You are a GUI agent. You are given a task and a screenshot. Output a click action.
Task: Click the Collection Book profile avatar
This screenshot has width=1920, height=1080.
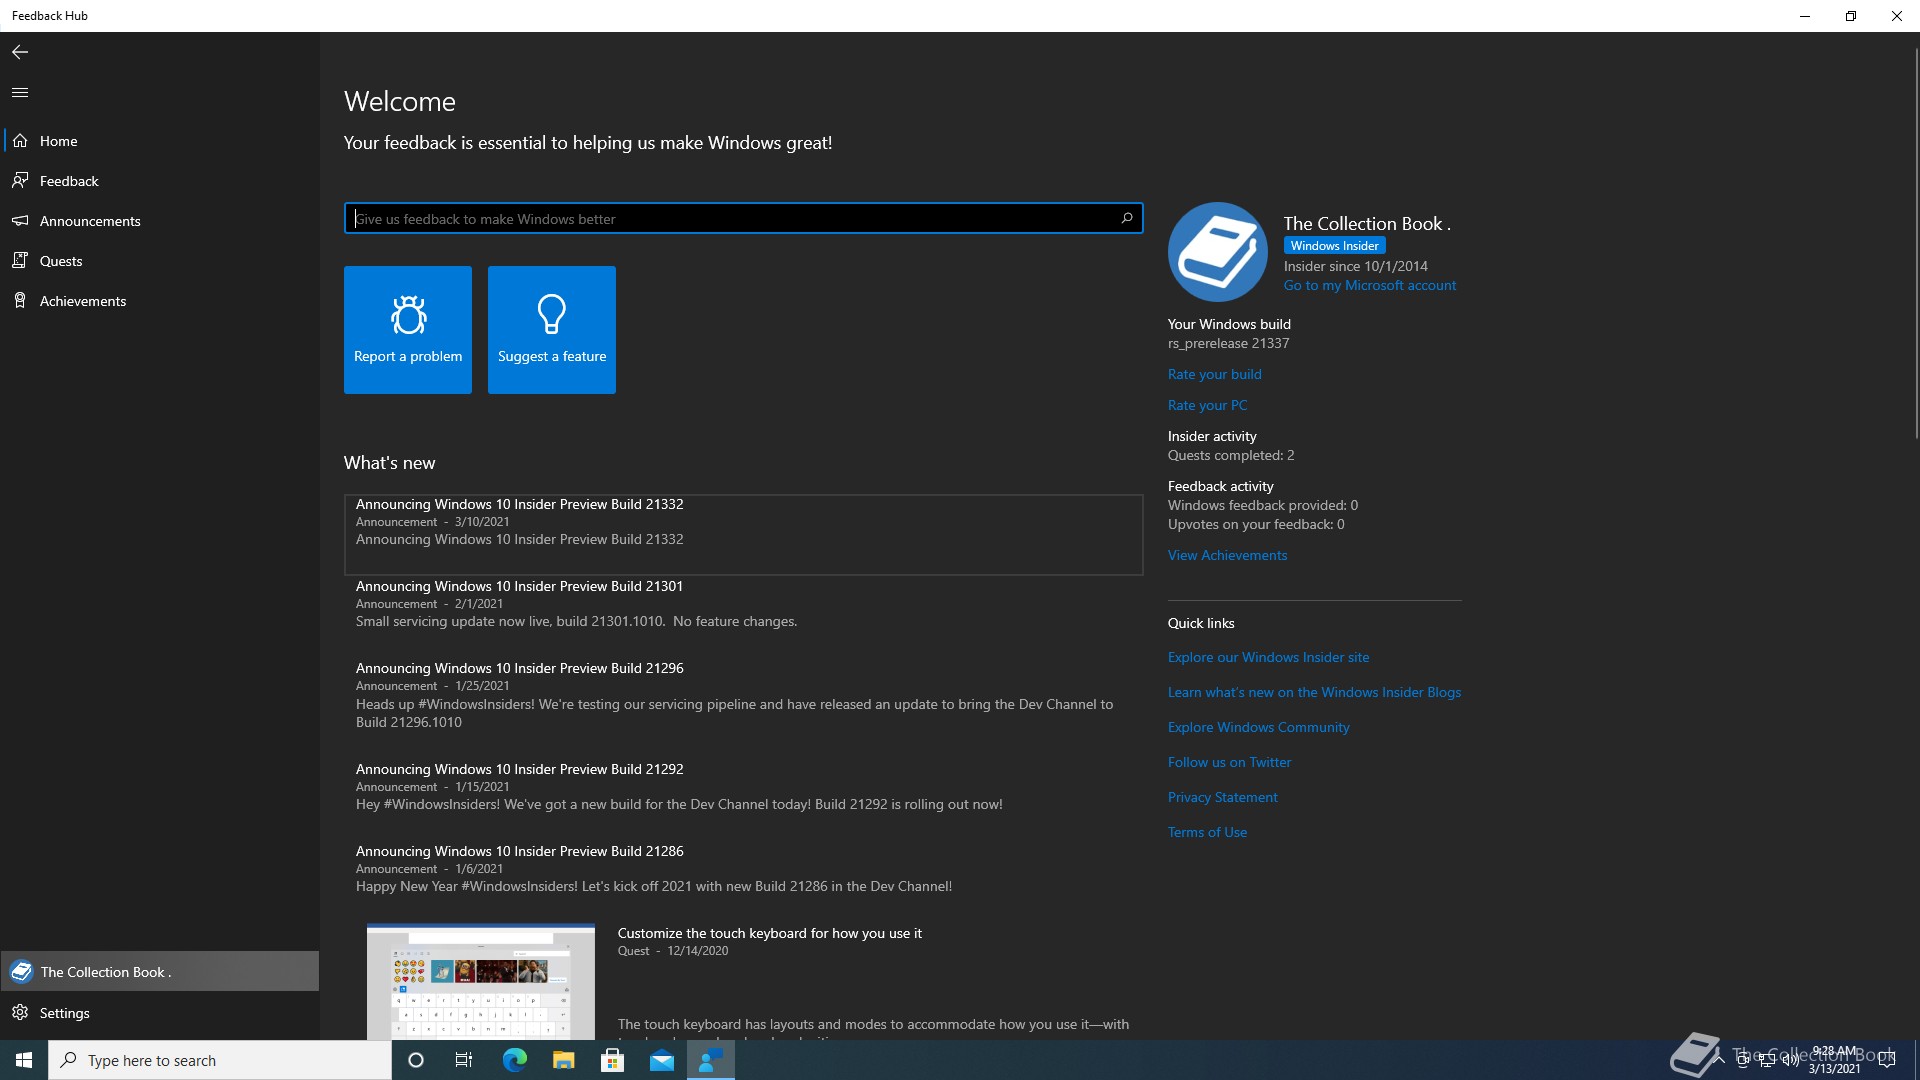pos(1217,252)
